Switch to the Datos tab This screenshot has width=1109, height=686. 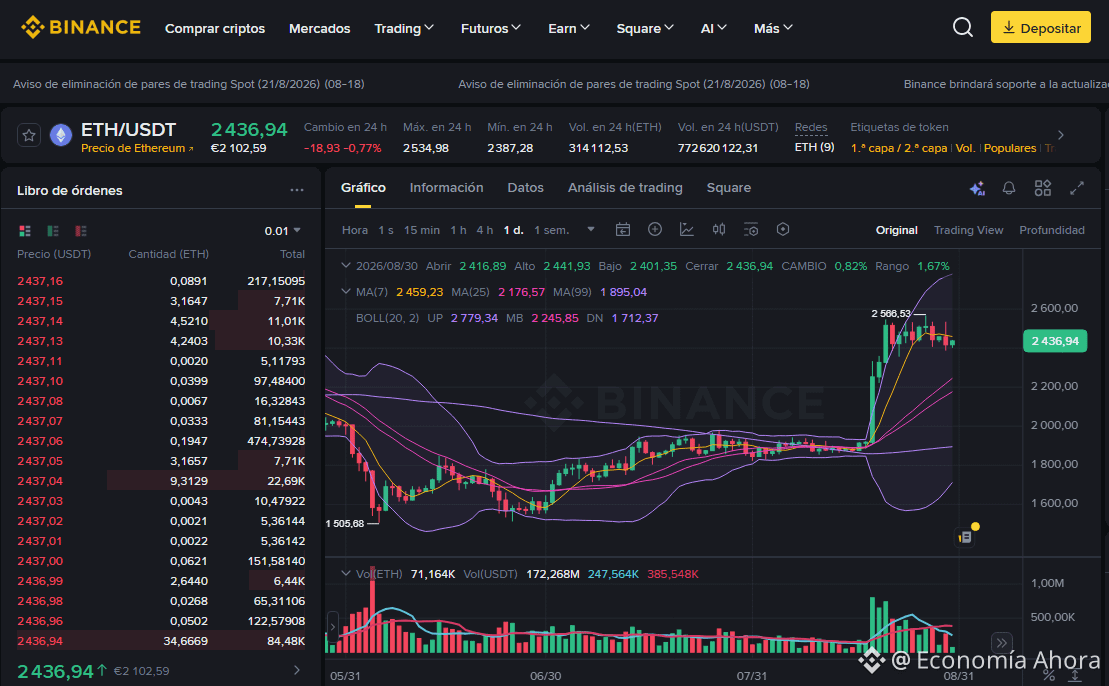(526, 187)
